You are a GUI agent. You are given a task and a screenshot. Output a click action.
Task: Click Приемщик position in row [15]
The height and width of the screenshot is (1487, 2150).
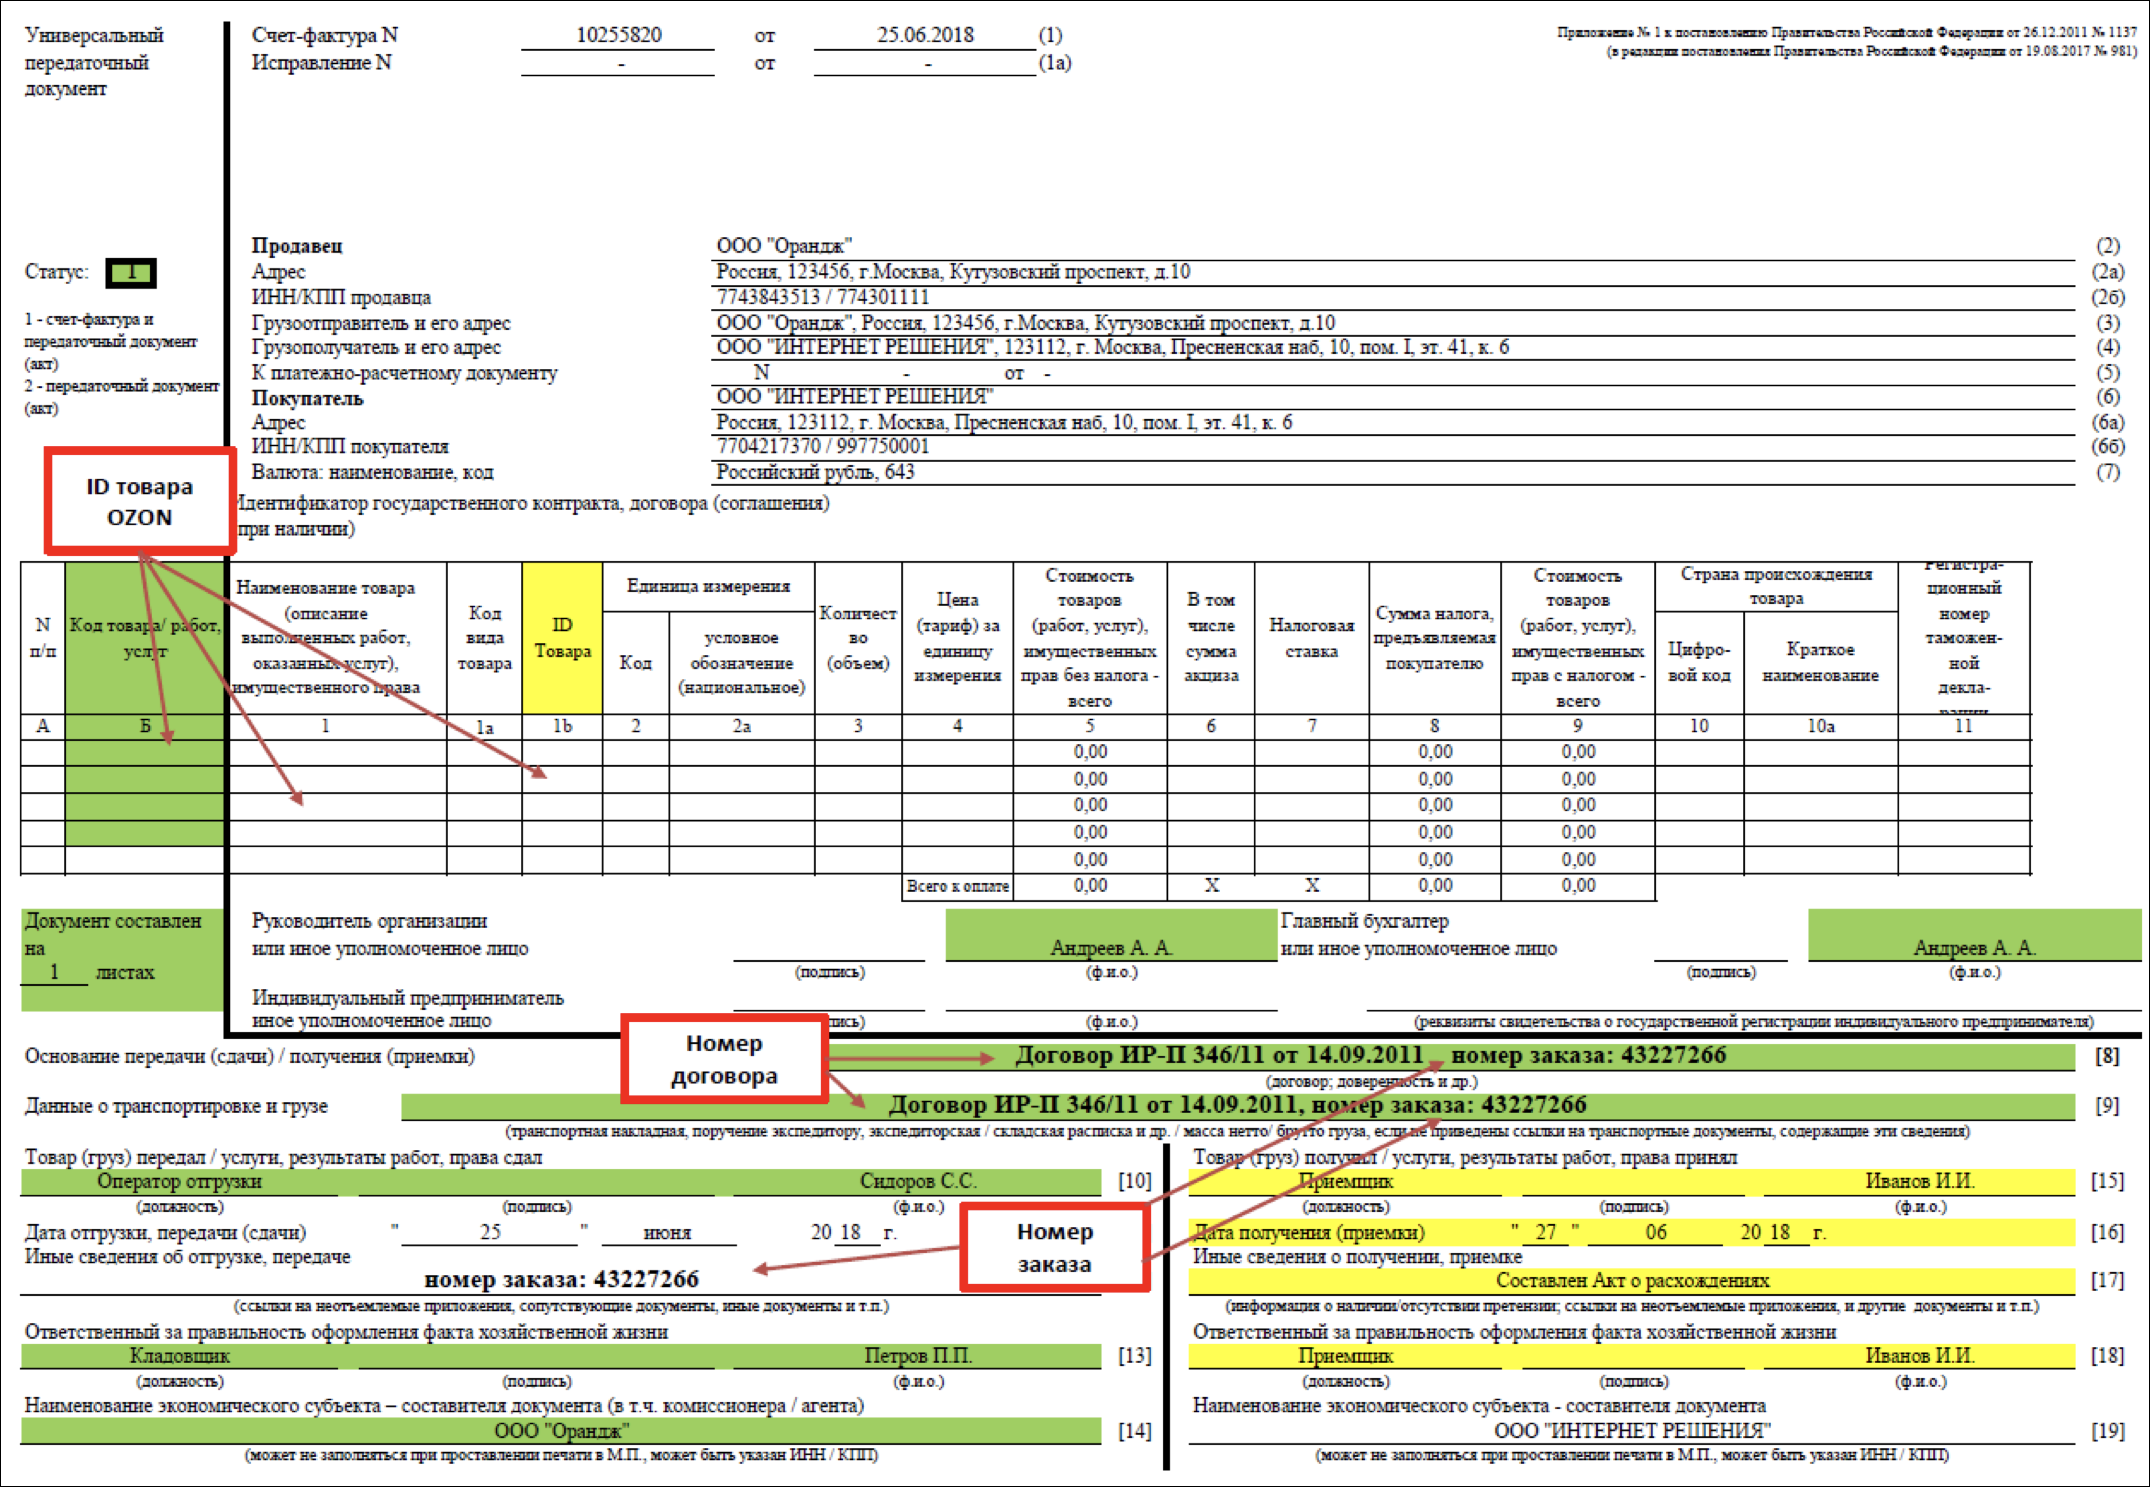pos(1346,1182)
